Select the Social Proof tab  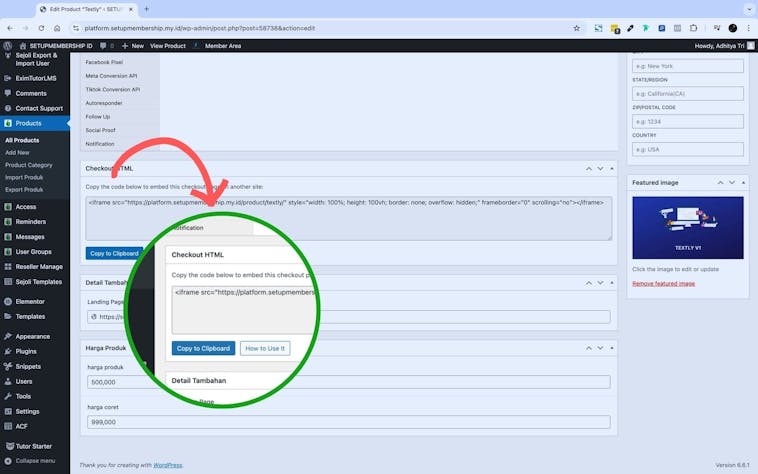click(x=100, y=130)
